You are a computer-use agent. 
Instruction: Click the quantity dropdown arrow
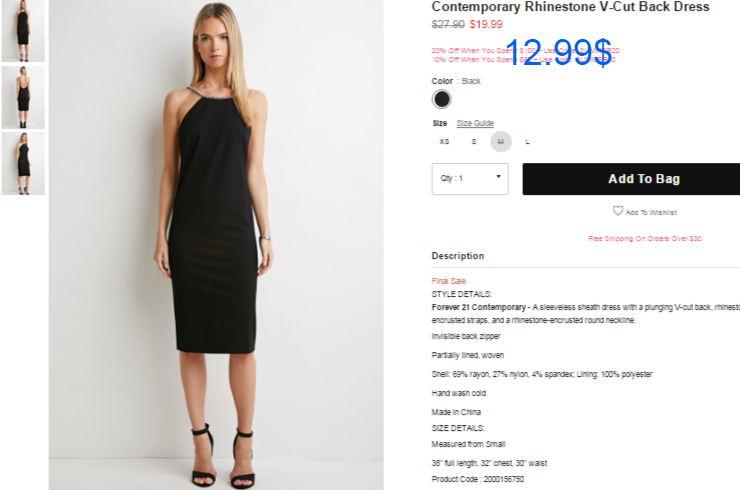(x=498, y=177)
